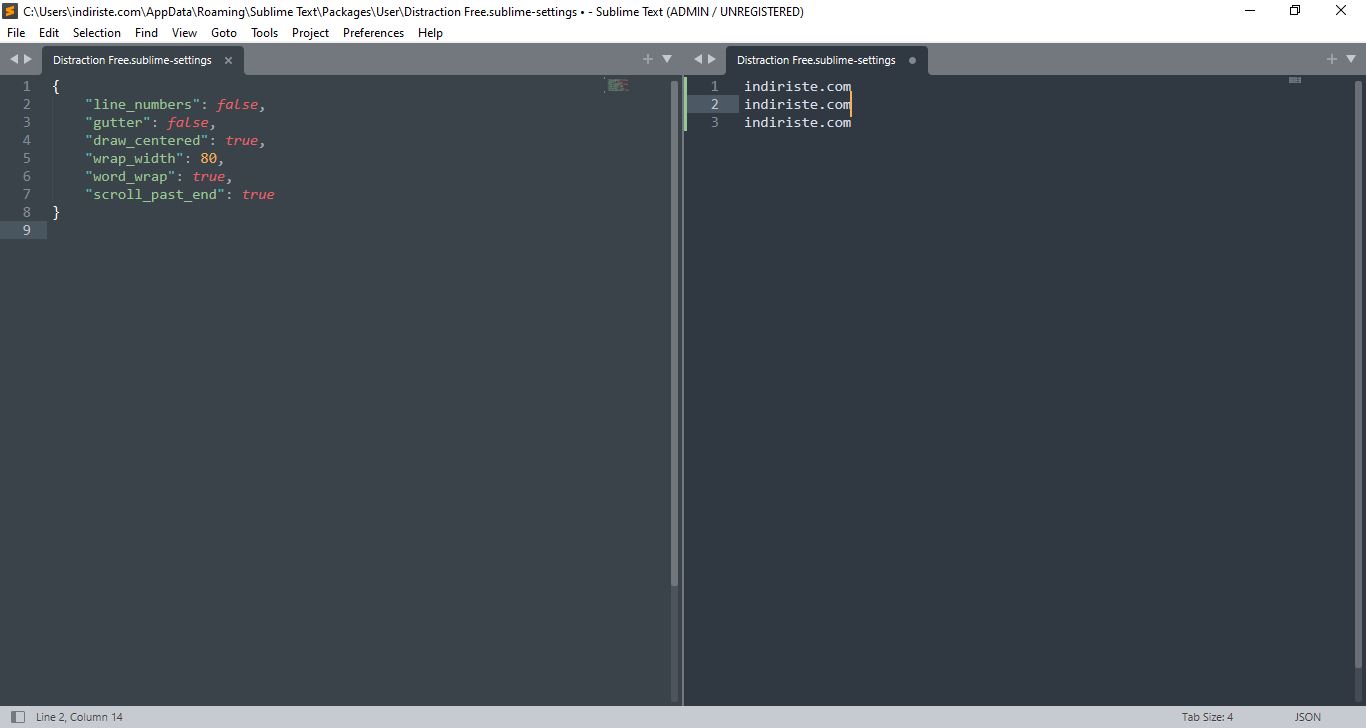Click Line 2, Column 14 status text
This screenshot has width=1366, height=728.
point(79,717)
